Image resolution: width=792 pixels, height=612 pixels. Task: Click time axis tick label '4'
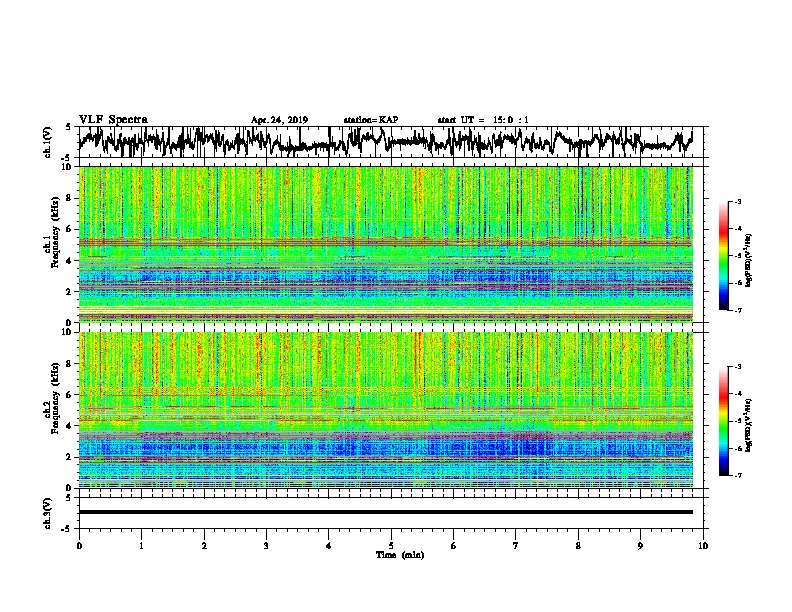pos(329,545)
